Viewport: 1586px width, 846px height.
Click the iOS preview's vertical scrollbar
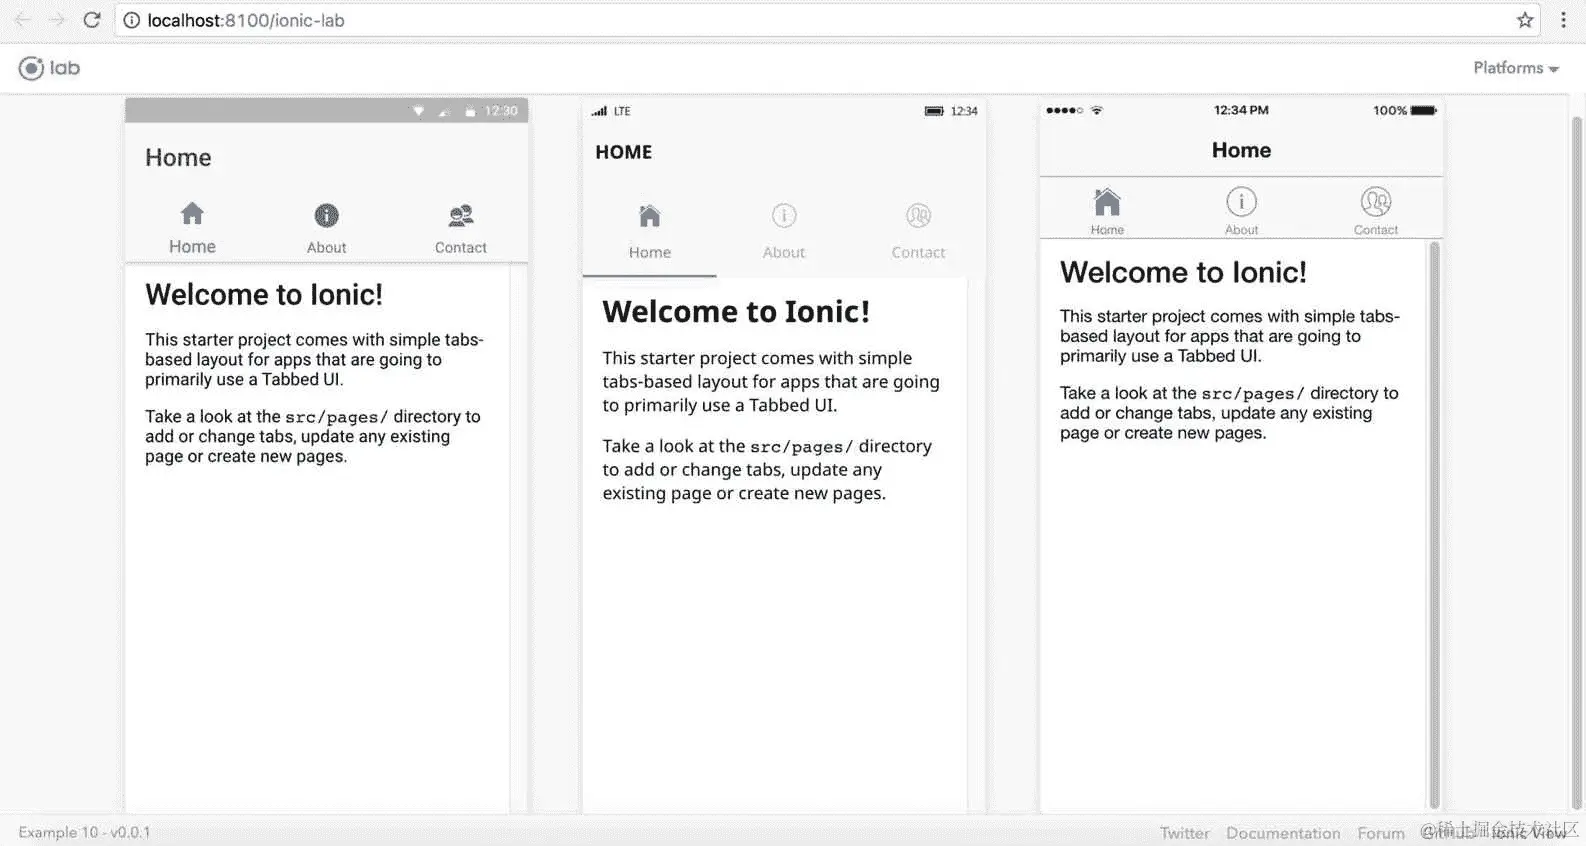[x=1435, y=524]
